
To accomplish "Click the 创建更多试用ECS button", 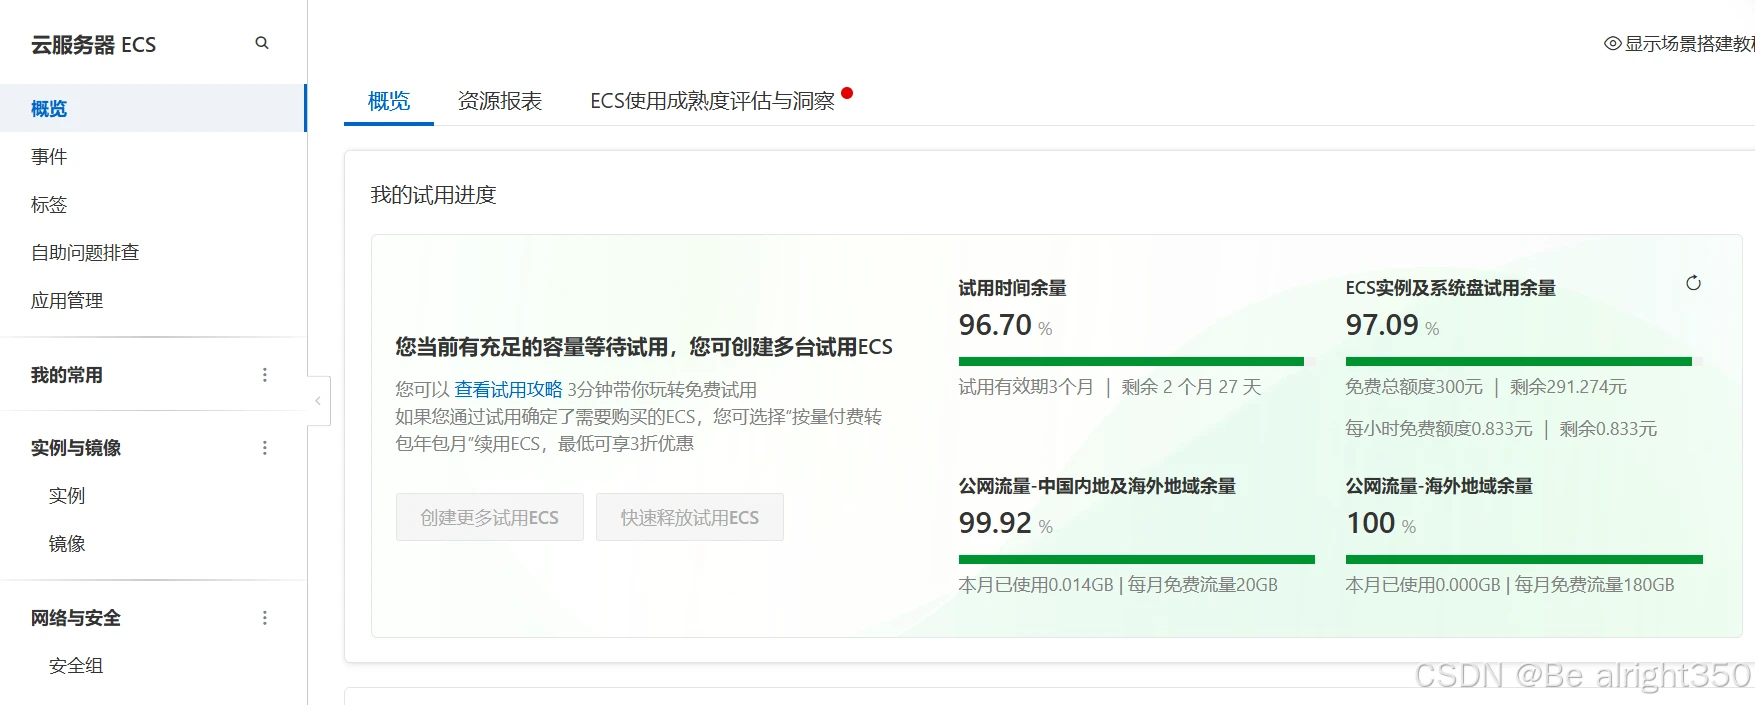I will tap(490, 517).
